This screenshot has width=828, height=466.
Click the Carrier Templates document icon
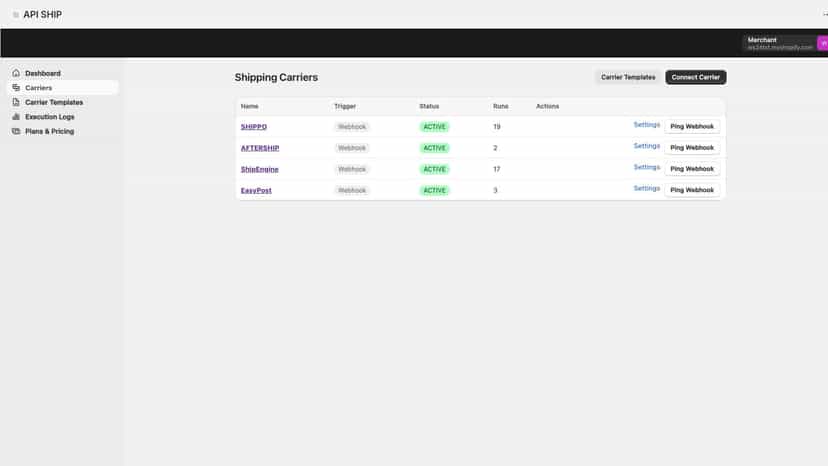tap(16, 102)
